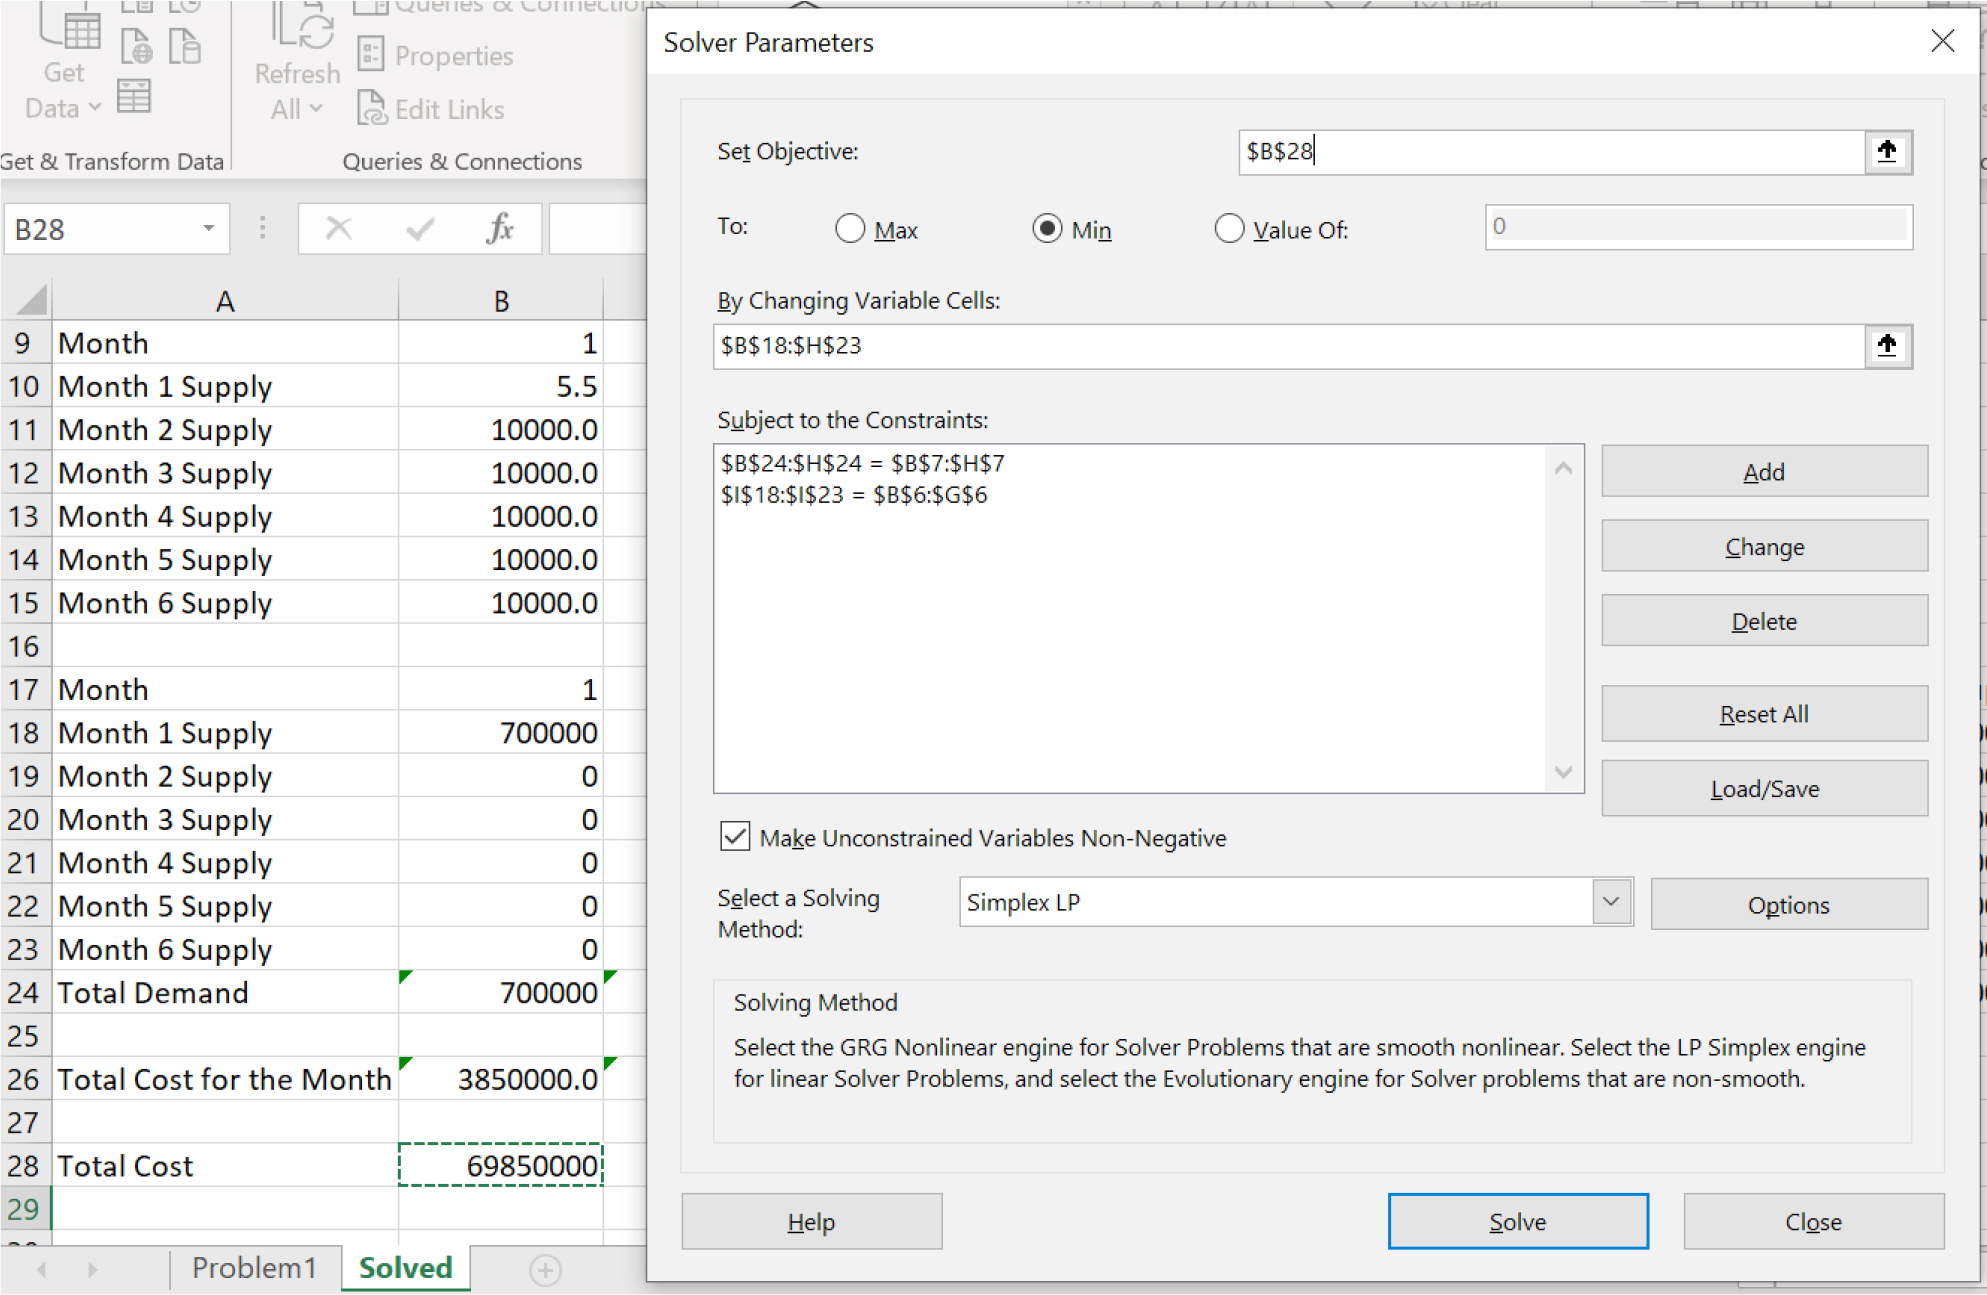Select the Solved sheet tab

click(x=405, y=1268)
